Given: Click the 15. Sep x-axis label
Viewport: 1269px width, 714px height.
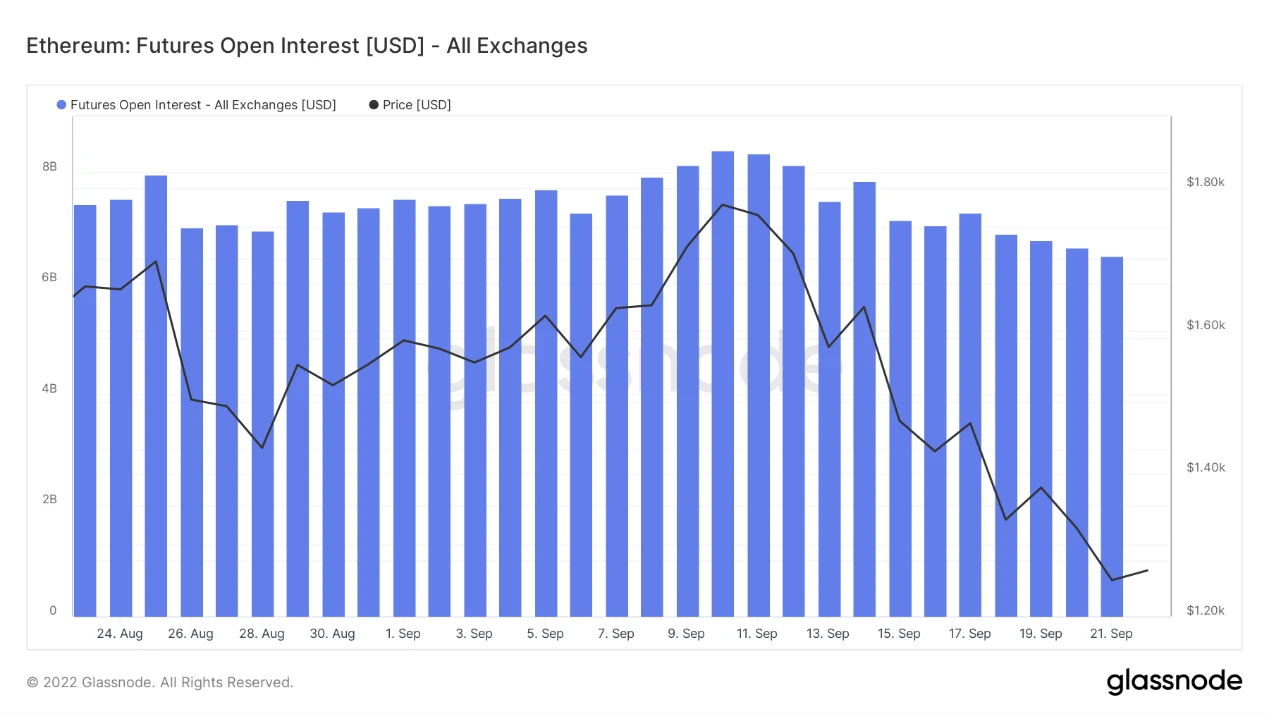Looking at the screenshot, I should [x=899, y=634].
